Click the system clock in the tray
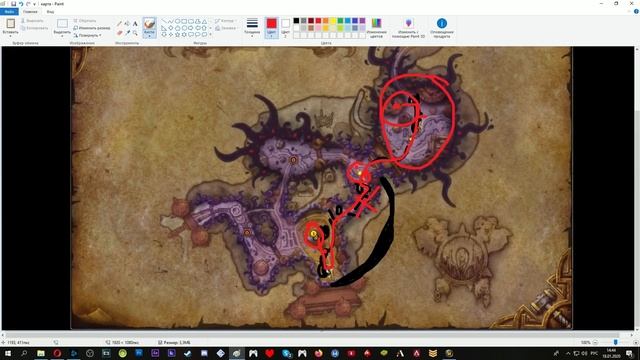640x360 pixels. pos(611,353)
